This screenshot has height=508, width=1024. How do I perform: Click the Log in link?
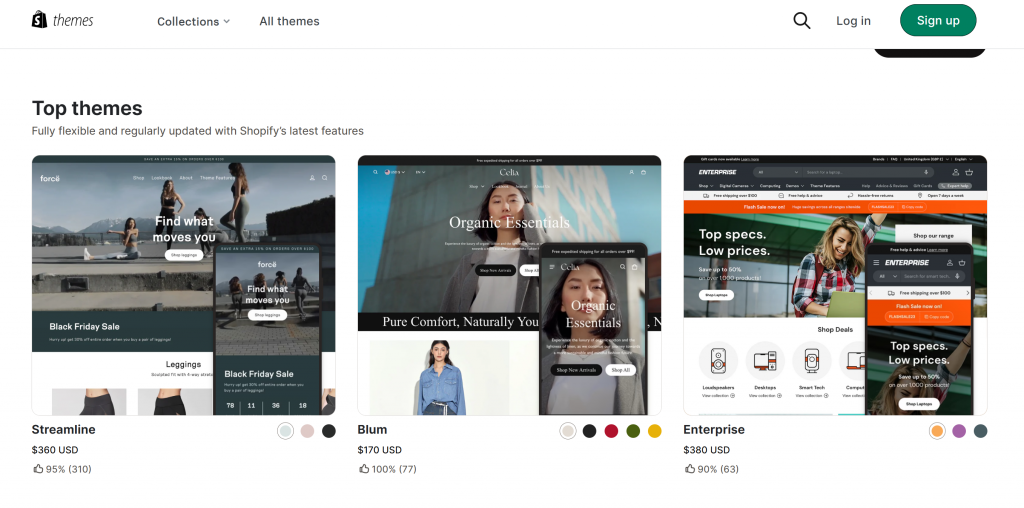tap(853, 21)
